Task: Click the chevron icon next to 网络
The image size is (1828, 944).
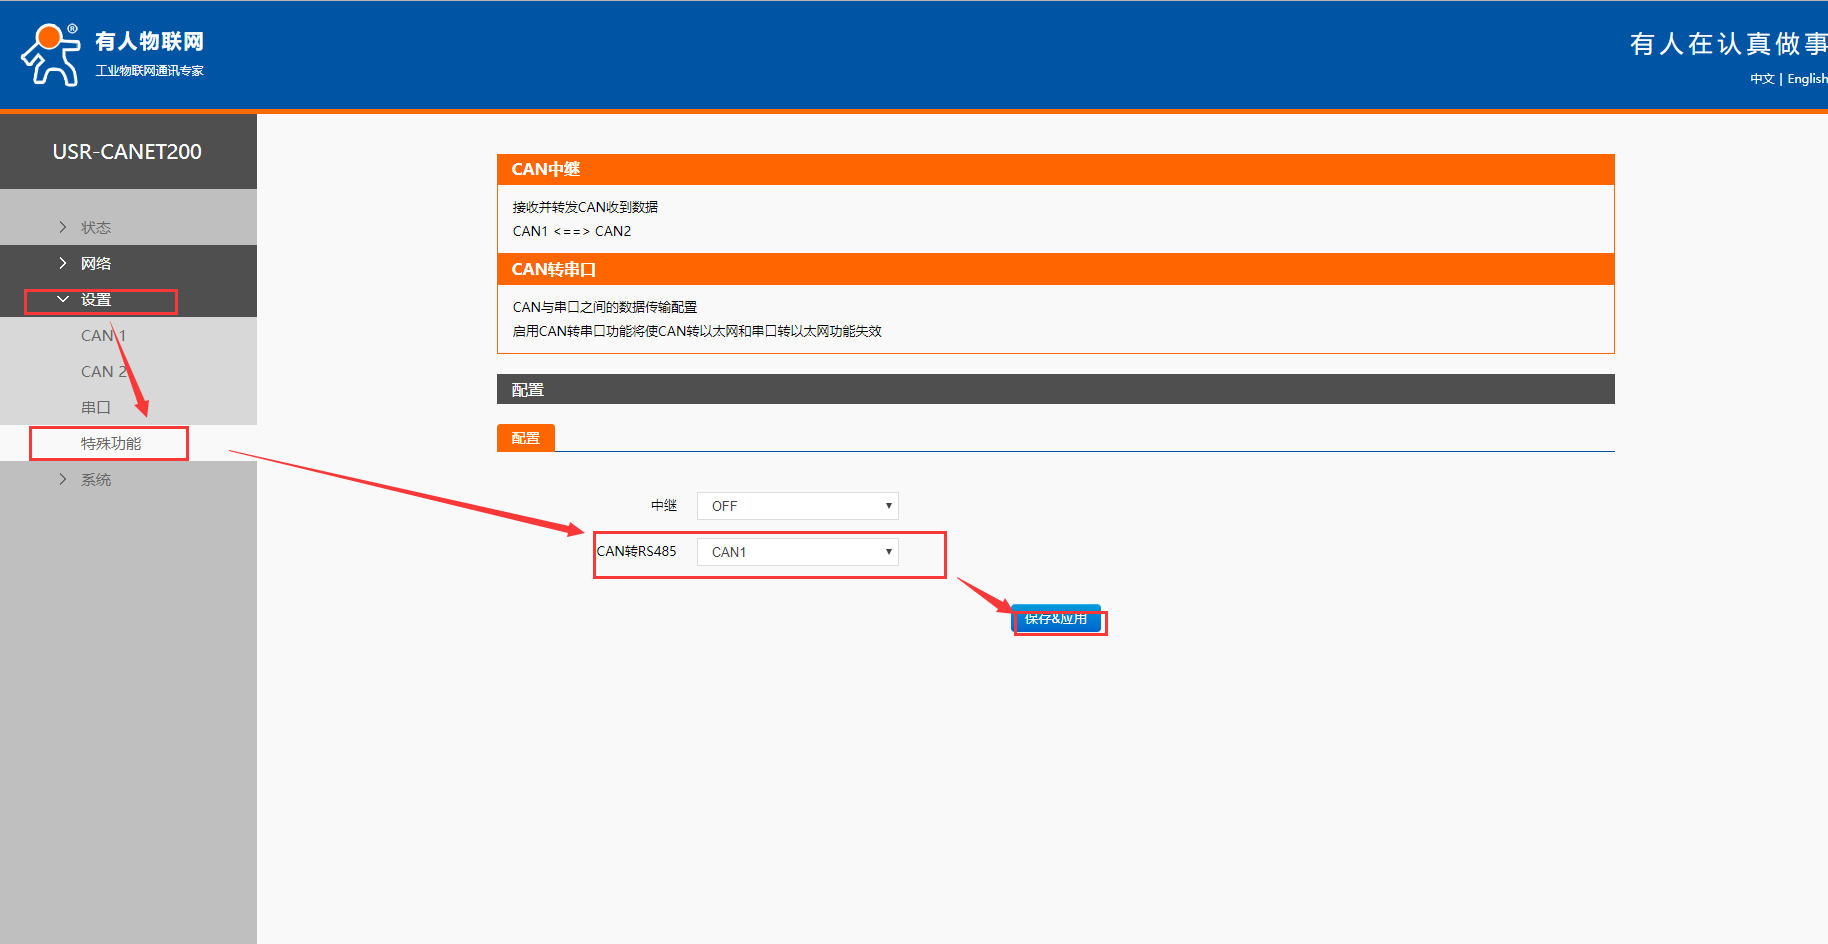Action: (x=63, y=264)
